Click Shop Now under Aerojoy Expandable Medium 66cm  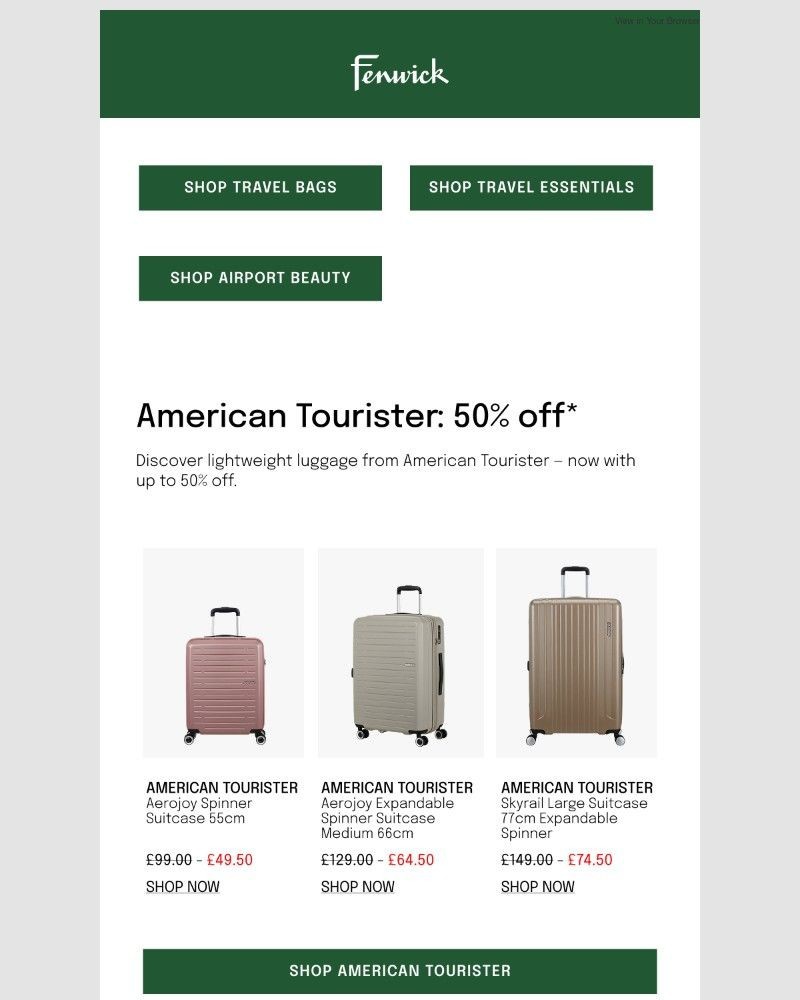[x=358, y=886]
